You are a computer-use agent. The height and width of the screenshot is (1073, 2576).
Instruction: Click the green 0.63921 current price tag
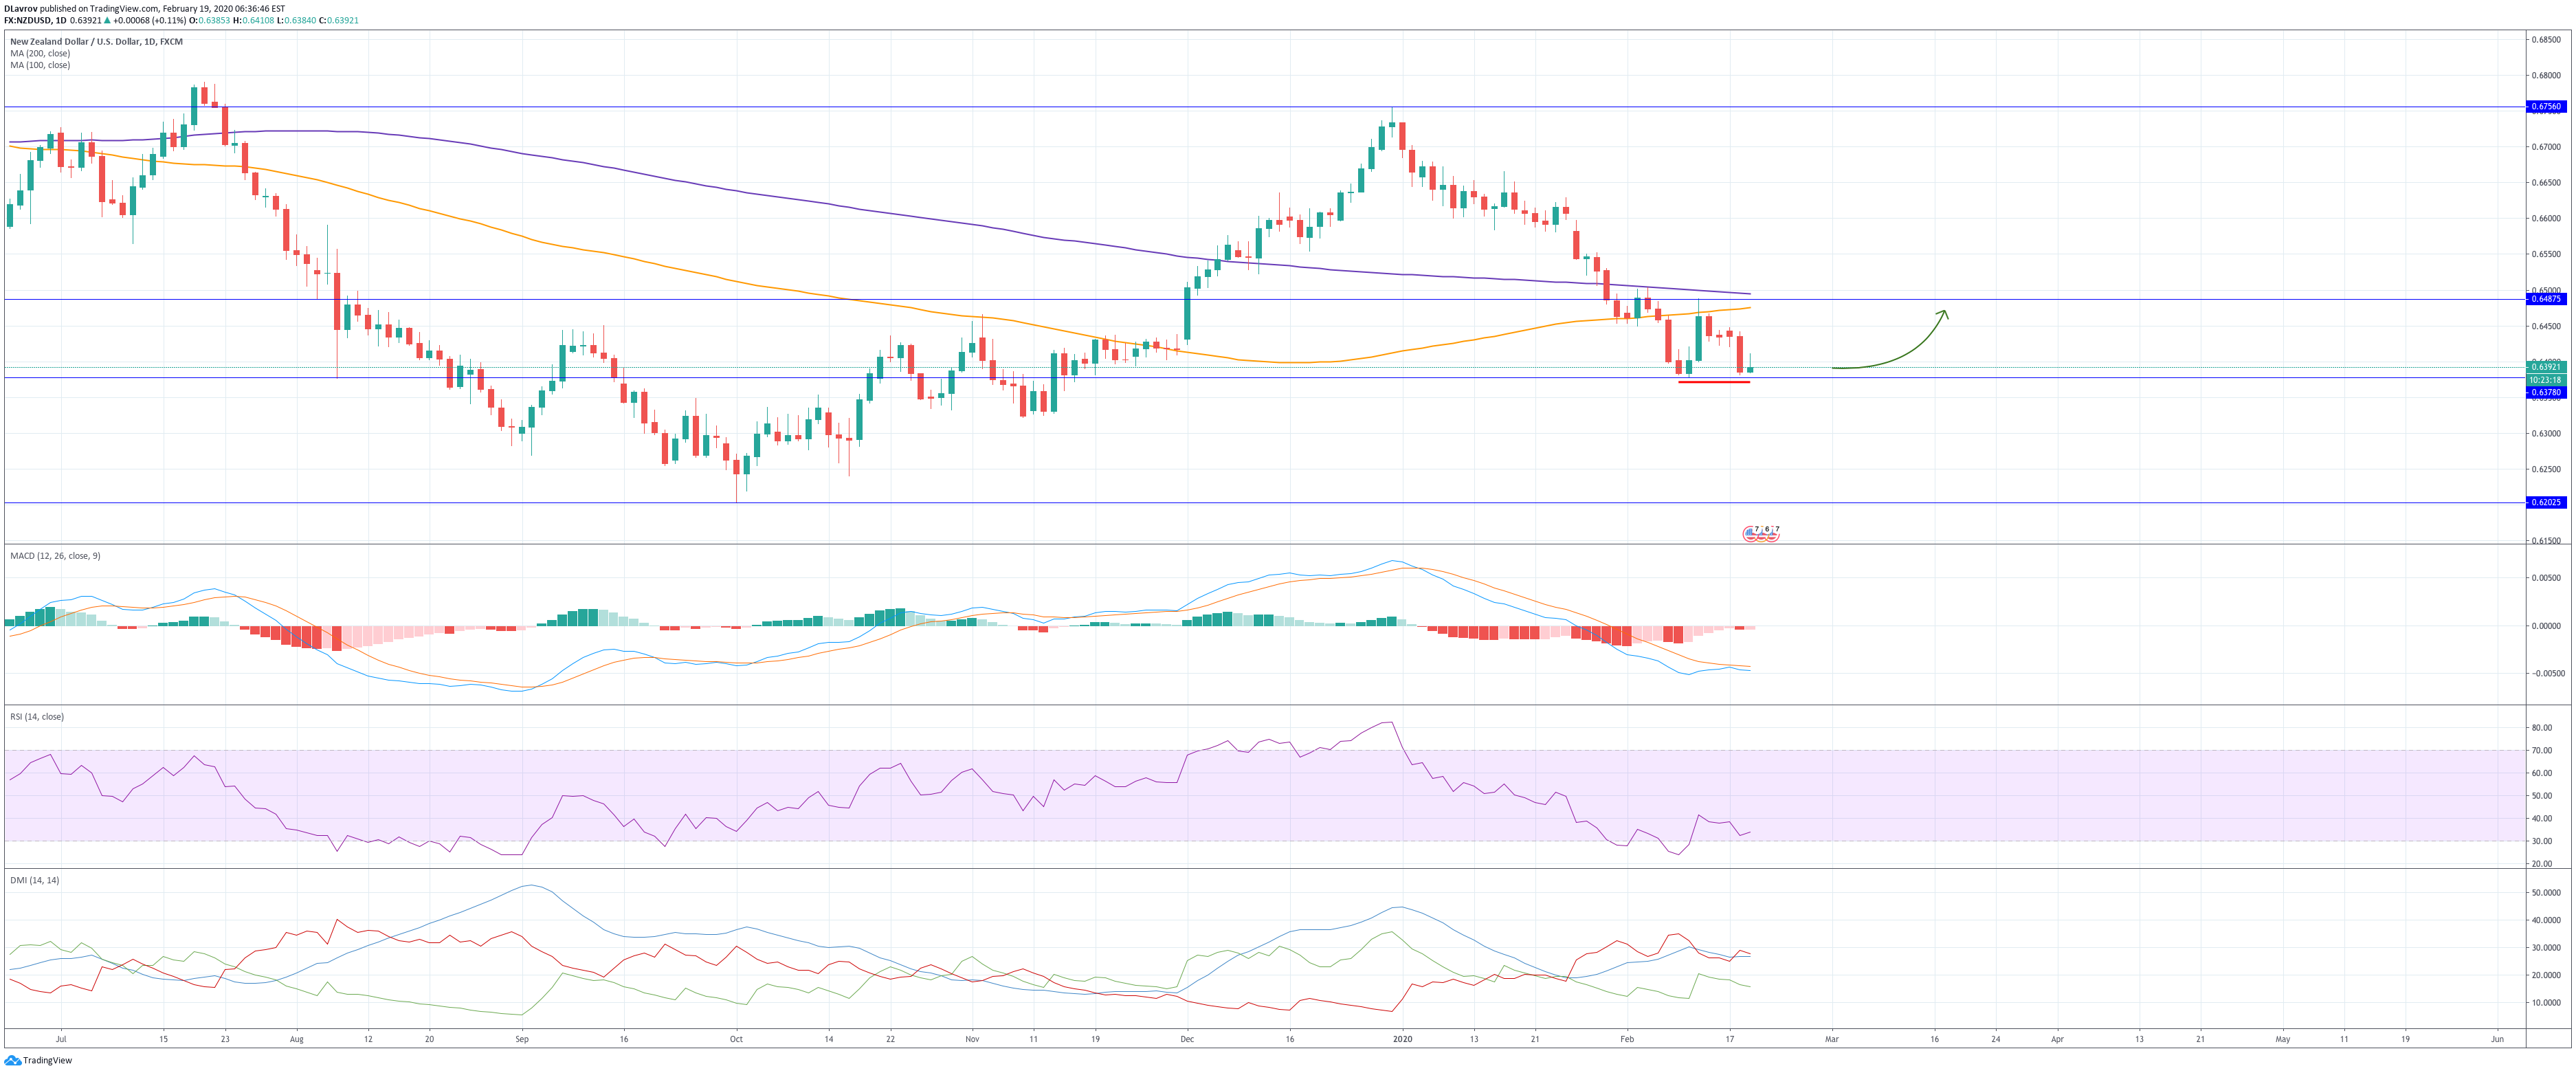pos(2545,367)
